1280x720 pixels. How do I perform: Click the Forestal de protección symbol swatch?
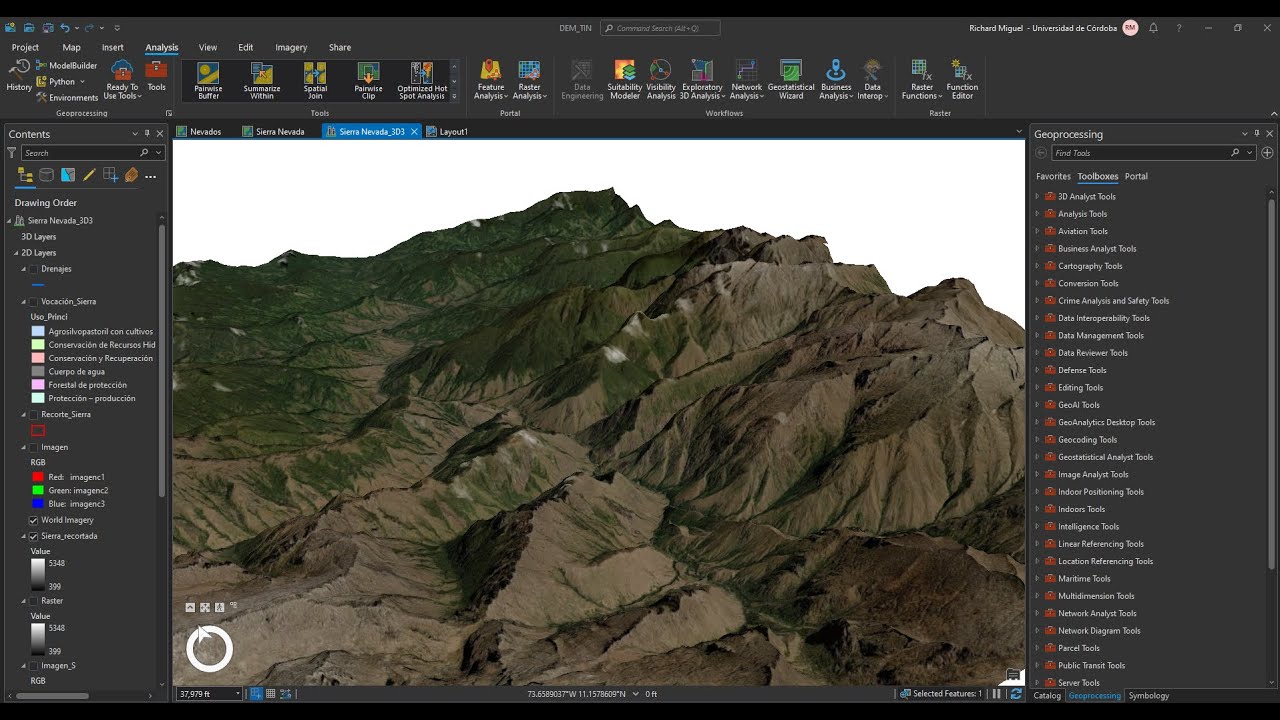tap(38, 385)
